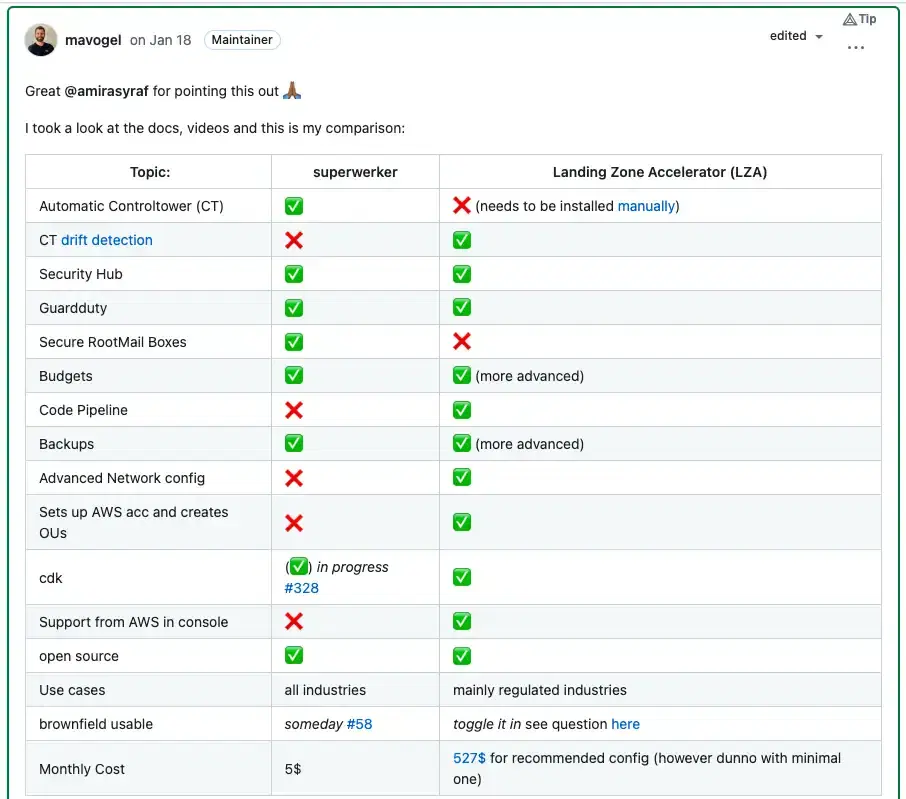
Task: Select the 'brownfield usable' row label
Action: coord(96,724)
